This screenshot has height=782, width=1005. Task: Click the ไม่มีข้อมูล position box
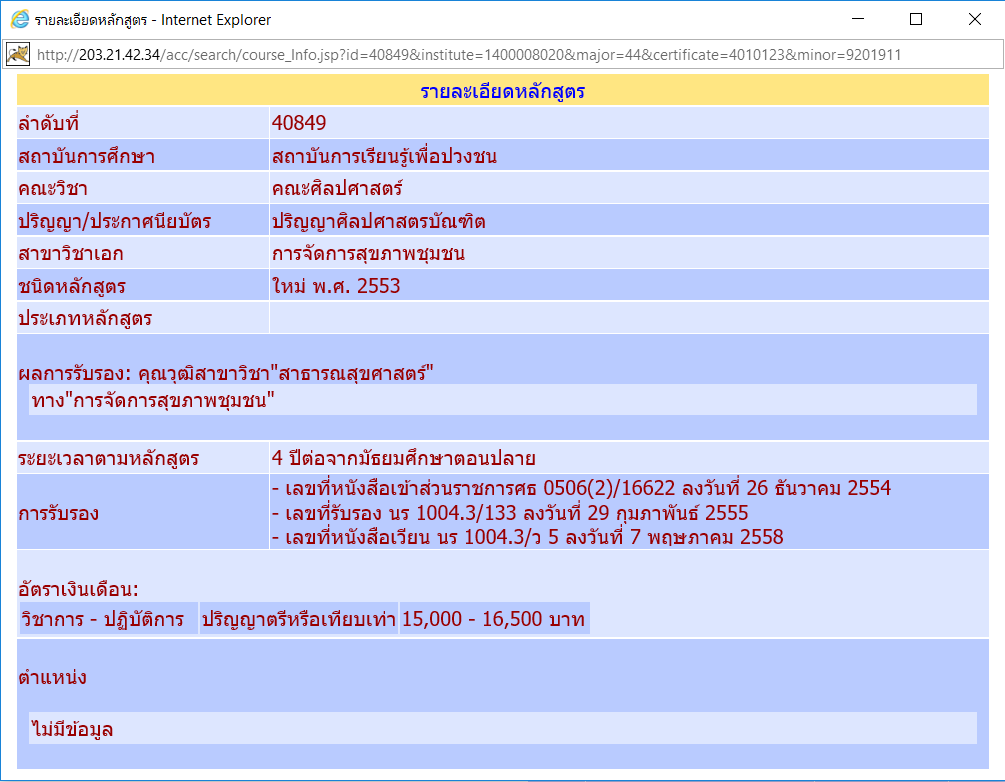click(502, 729)
